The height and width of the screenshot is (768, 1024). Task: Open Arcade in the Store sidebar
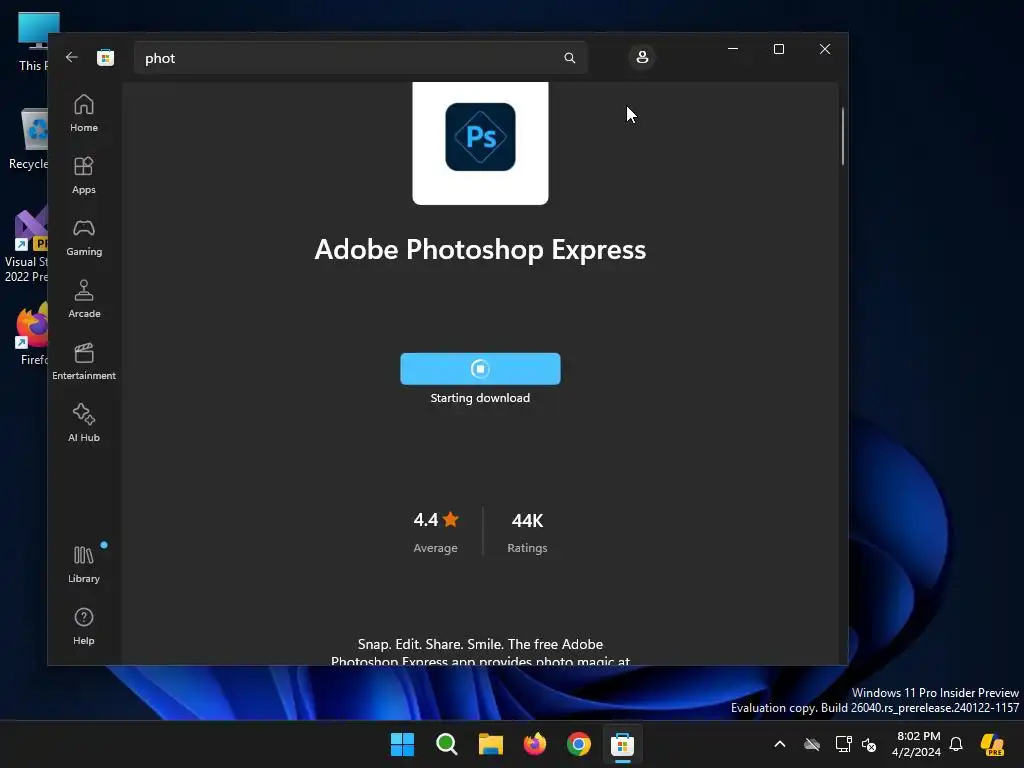[x=84, y=299]
